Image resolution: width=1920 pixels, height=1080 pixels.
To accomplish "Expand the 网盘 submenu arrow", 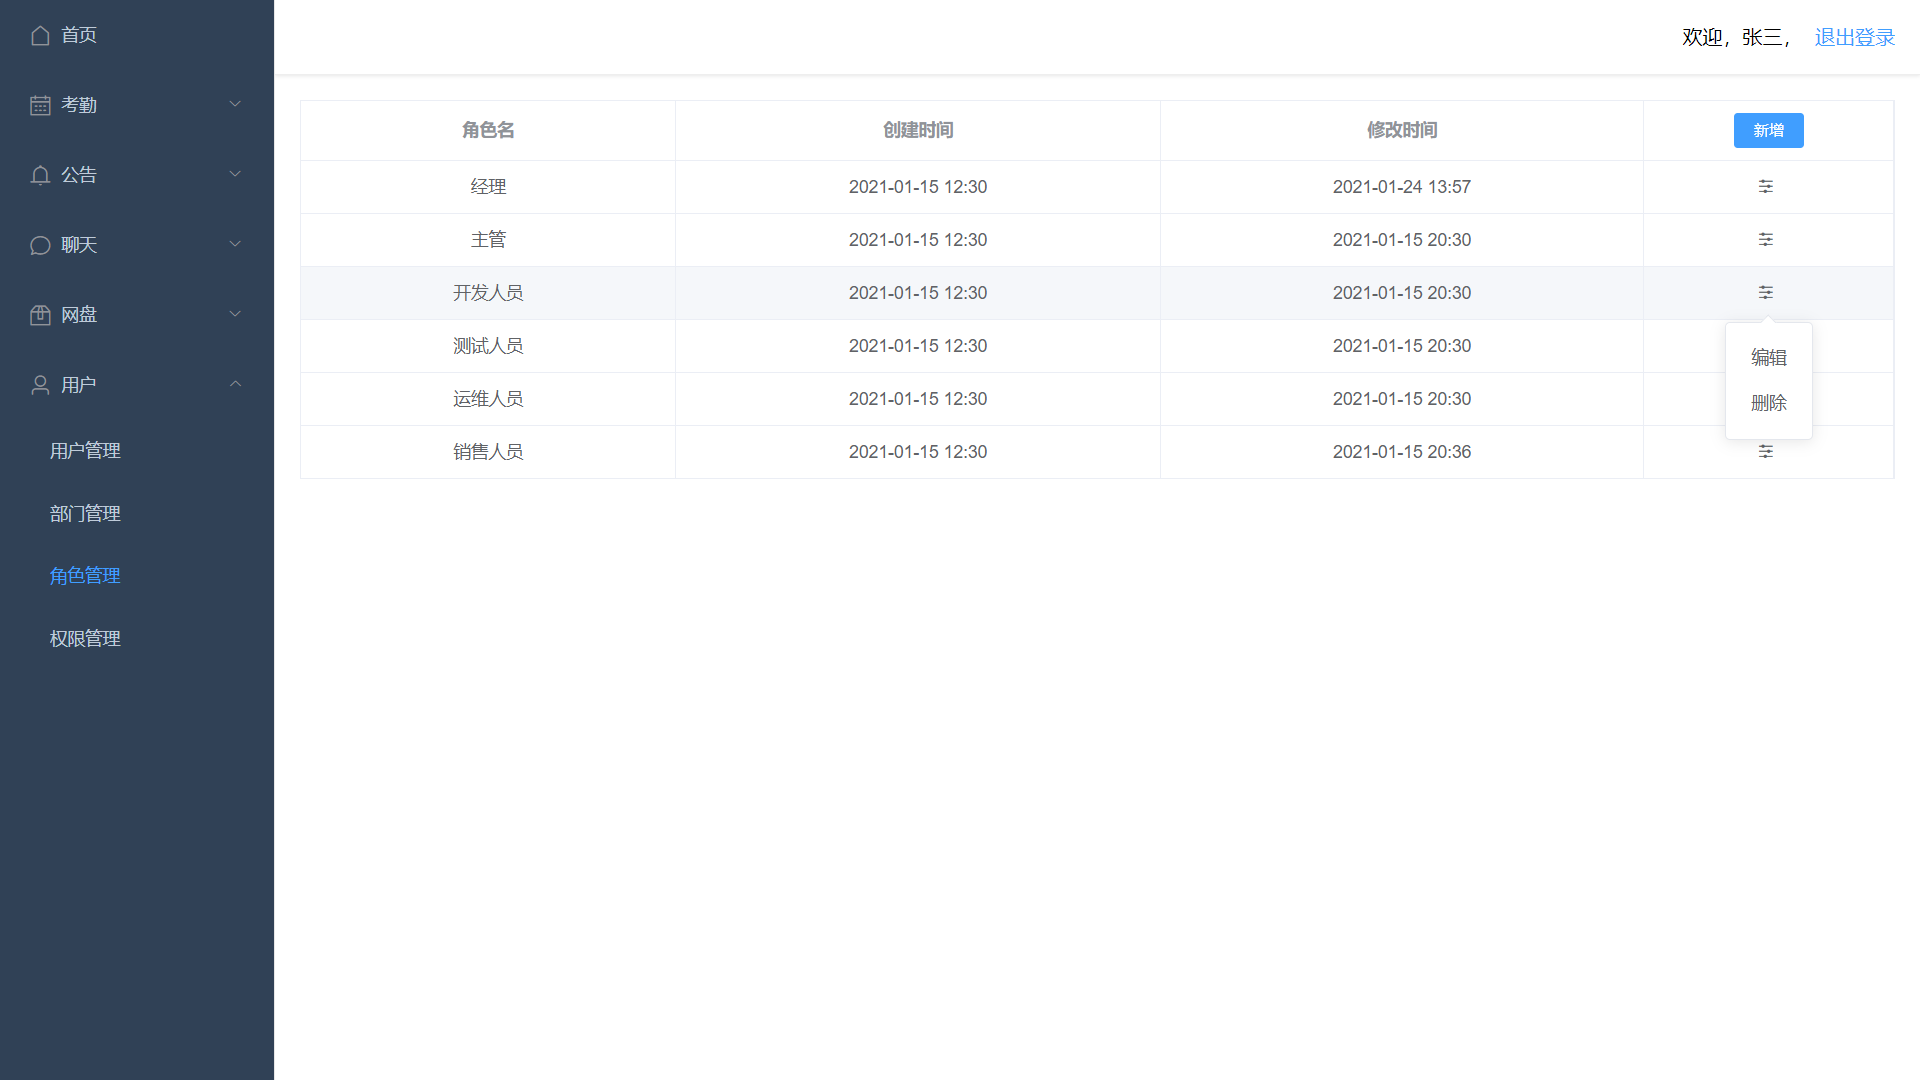I will (235, 314).
